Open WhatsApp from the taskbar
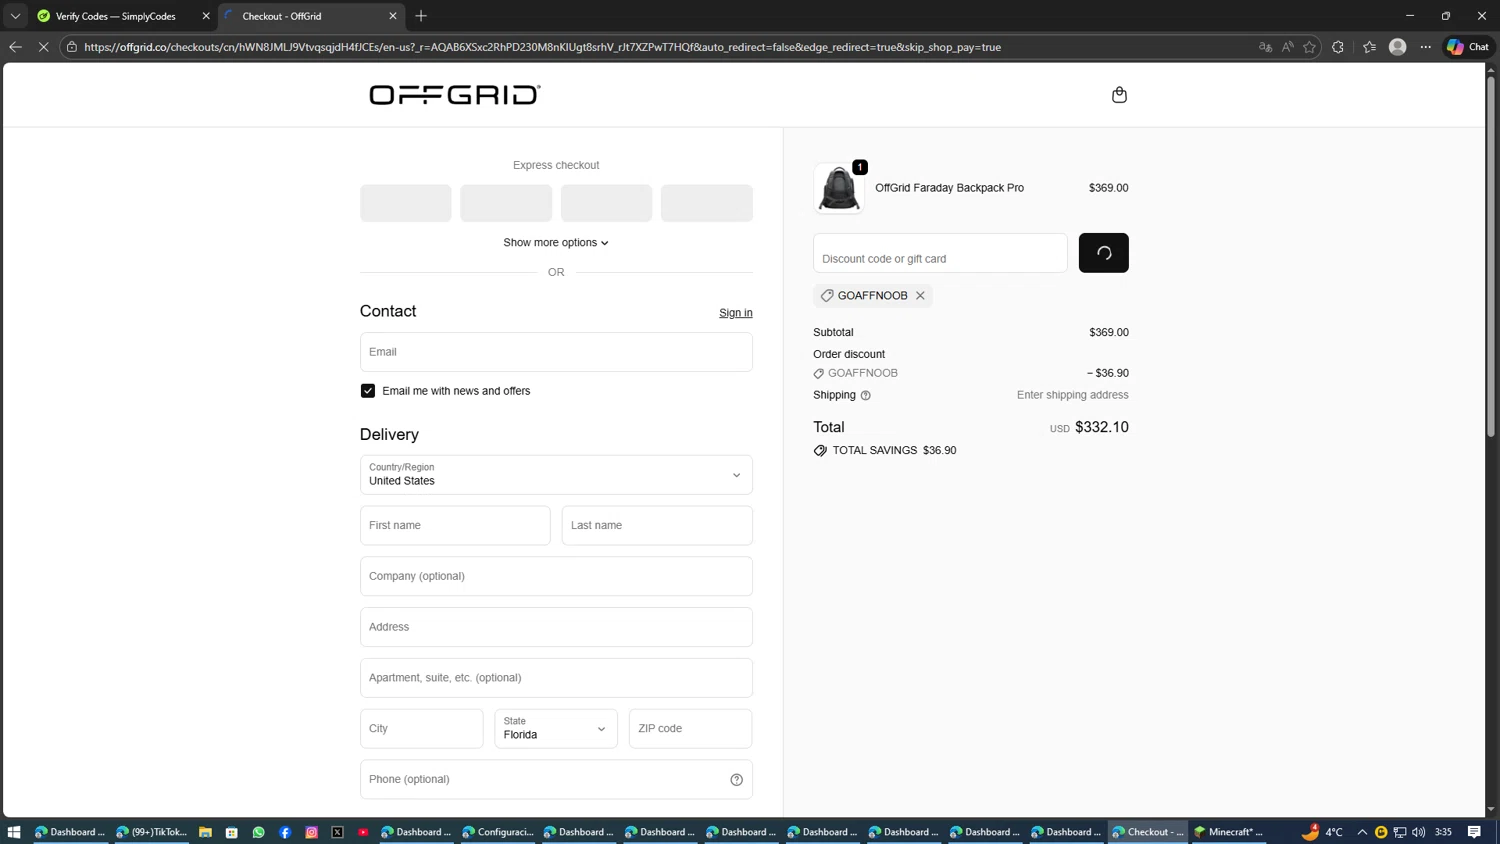Viewport: 1500px width, 844px height. pyautogui.click(x=258, y=832)
